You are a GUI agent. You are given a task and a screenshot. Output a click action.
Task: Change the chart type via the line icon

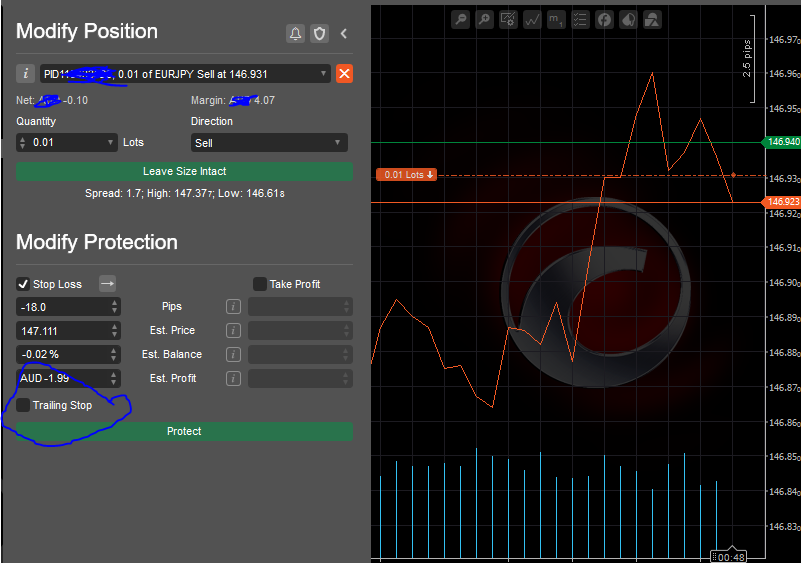pos(532,20)
